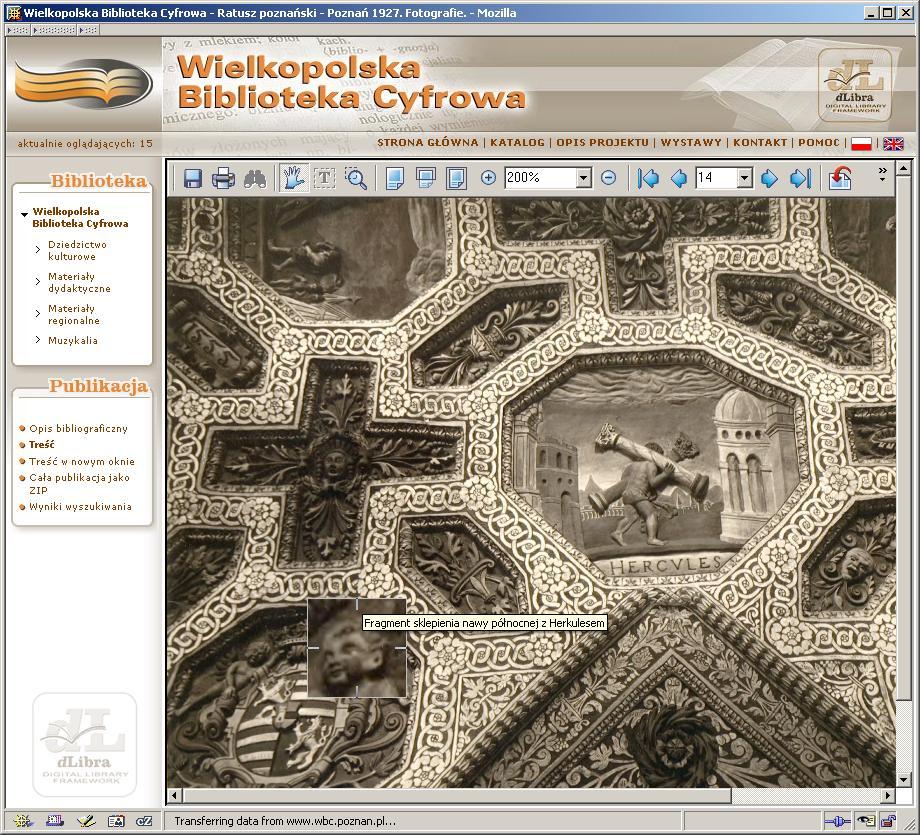Activate the magnifier zoom-area tool
920x835 pixels.
356,178
